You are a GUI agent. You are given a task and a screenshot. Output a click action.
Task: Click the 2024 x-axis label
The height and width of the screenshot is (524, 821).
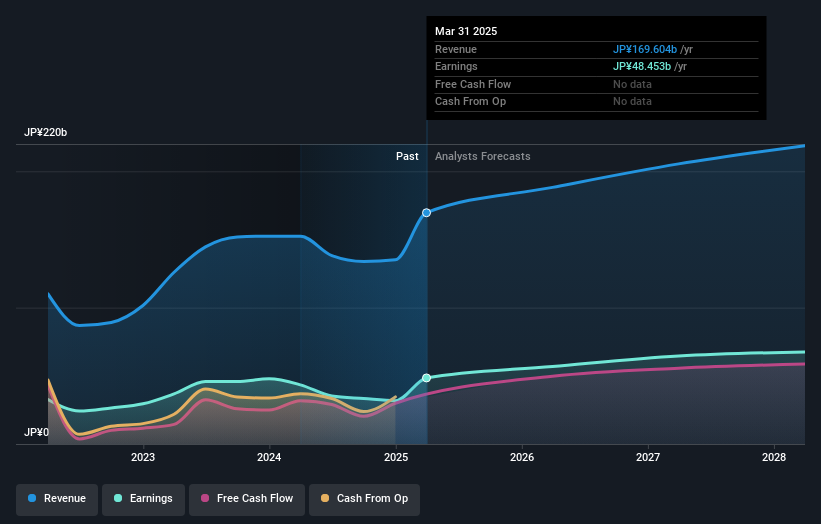269,458
